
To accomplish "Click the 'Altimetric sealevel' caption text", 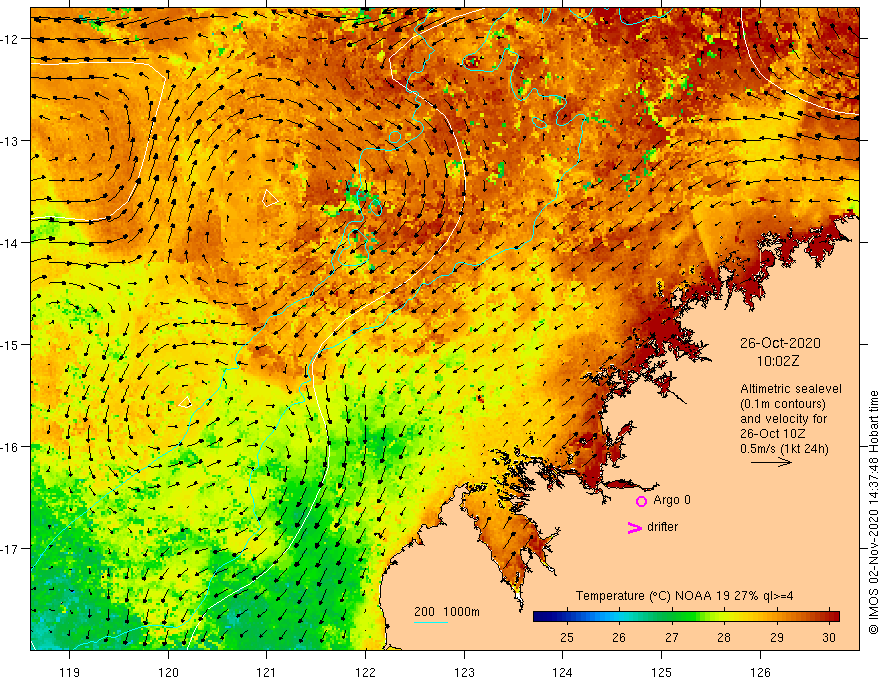I will (x=791, y=389).
